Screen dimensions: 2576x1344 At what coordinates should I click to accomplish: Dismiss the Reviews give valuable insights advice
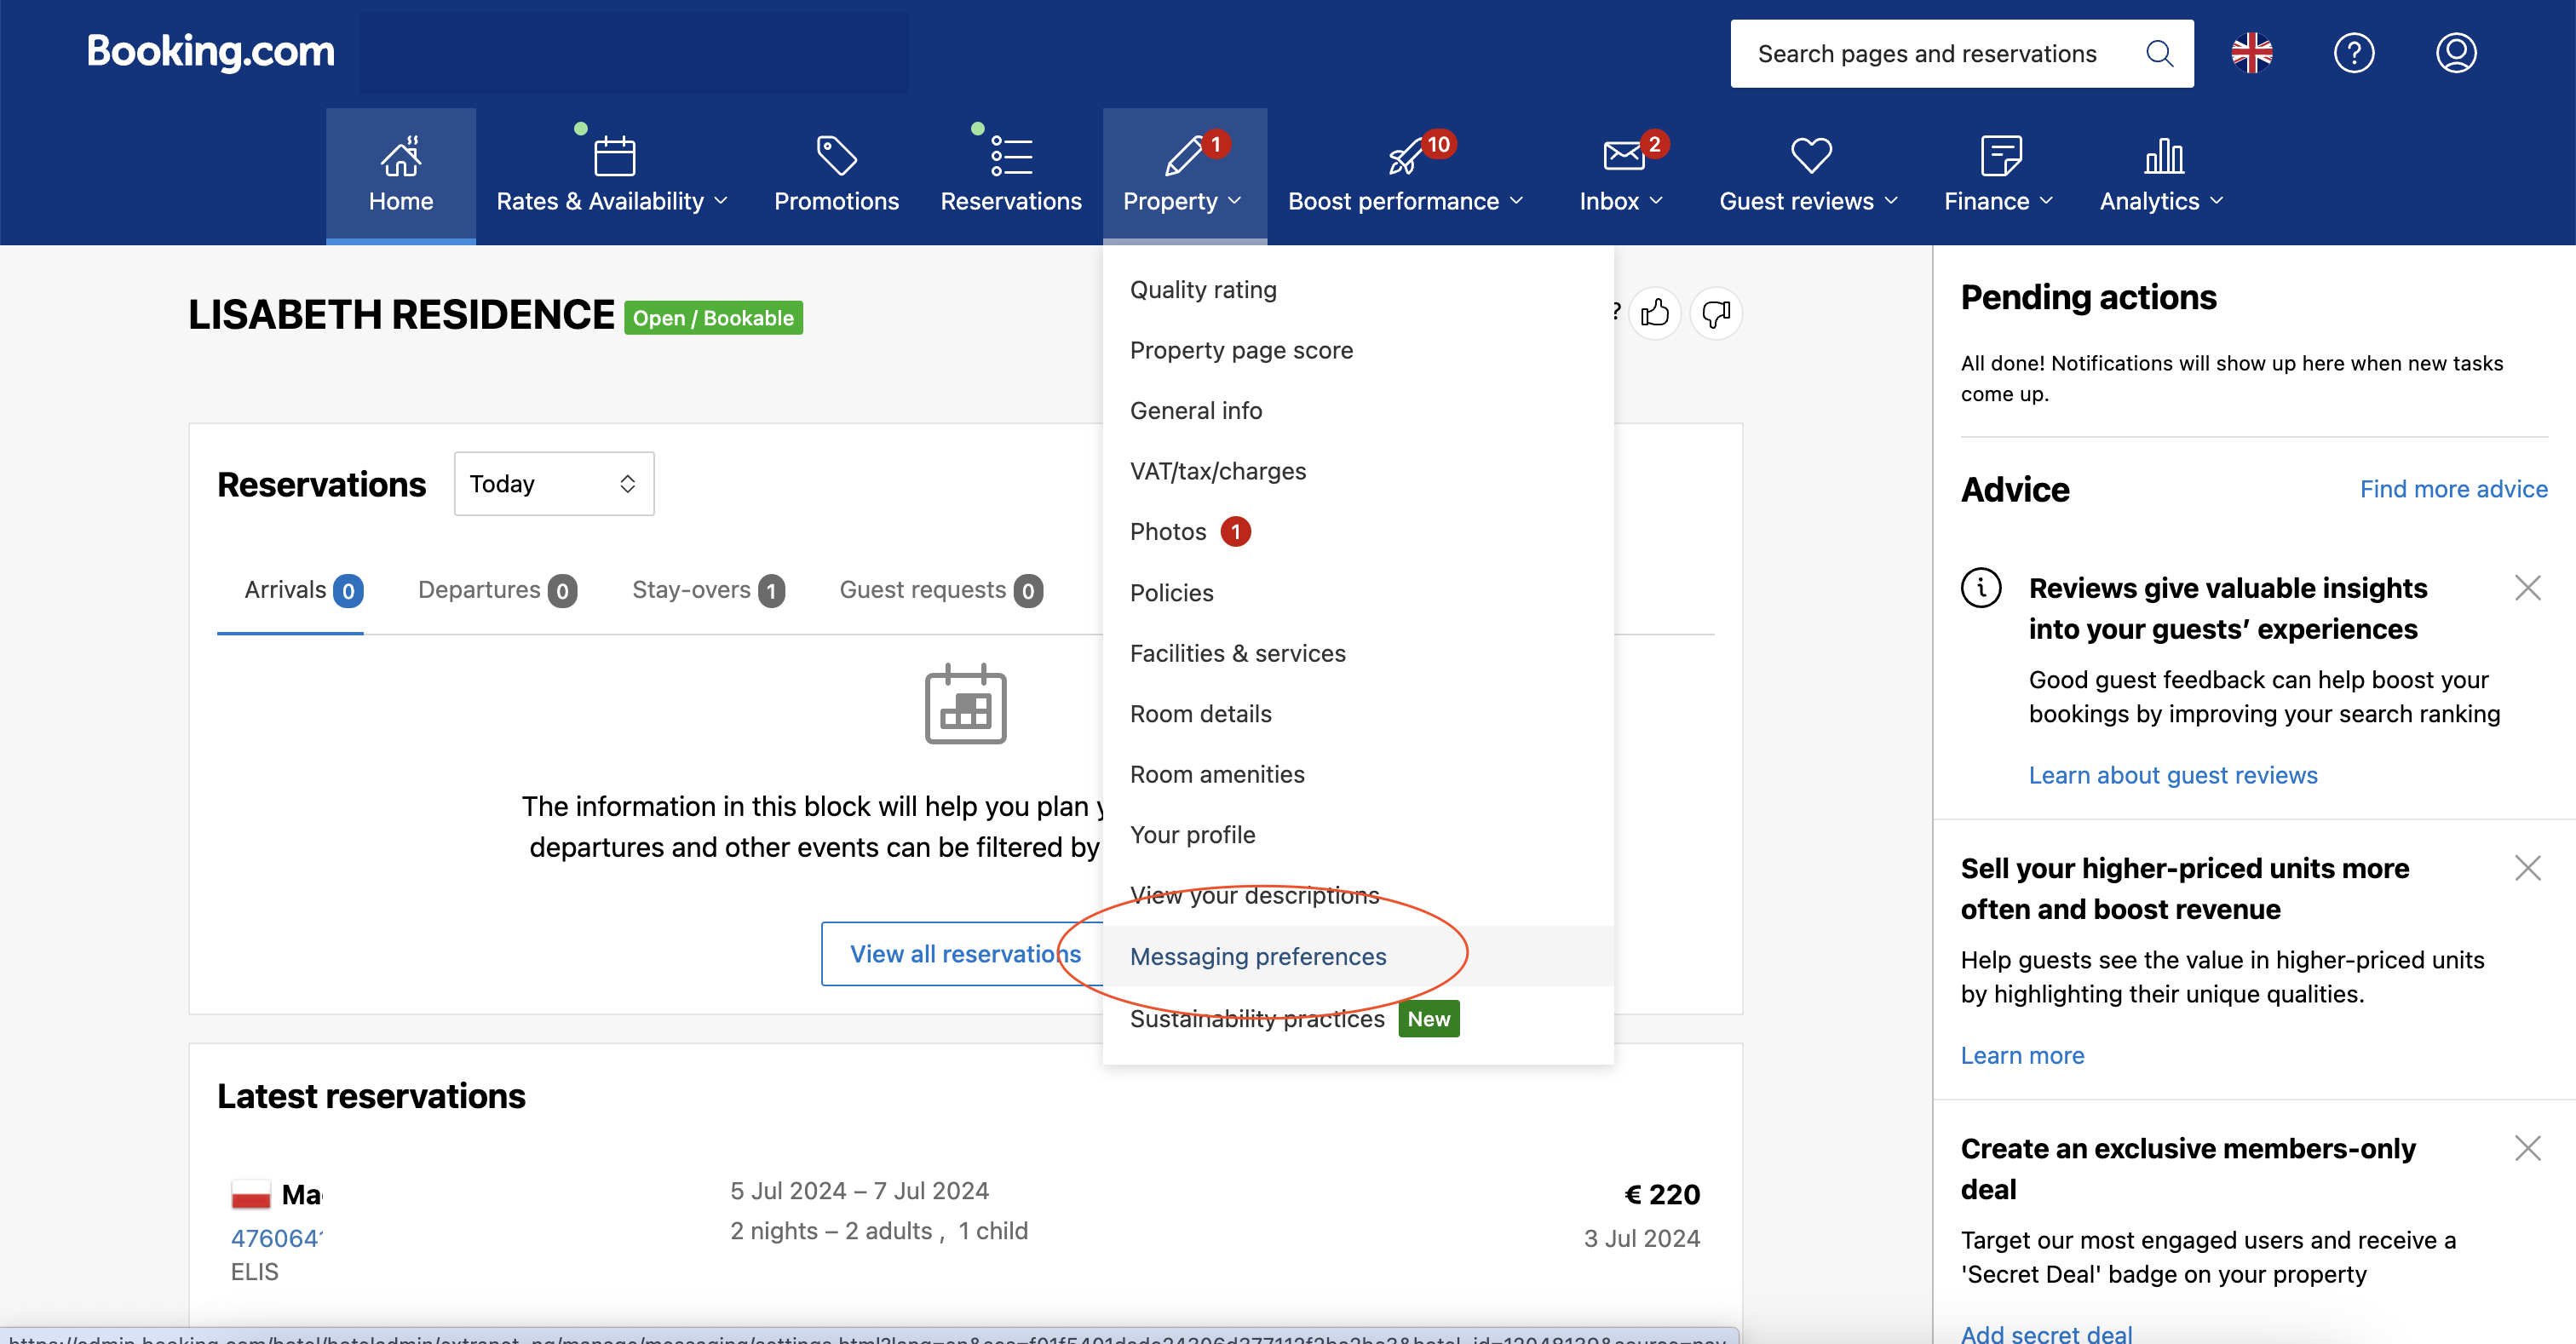[x=2527, y=588]
